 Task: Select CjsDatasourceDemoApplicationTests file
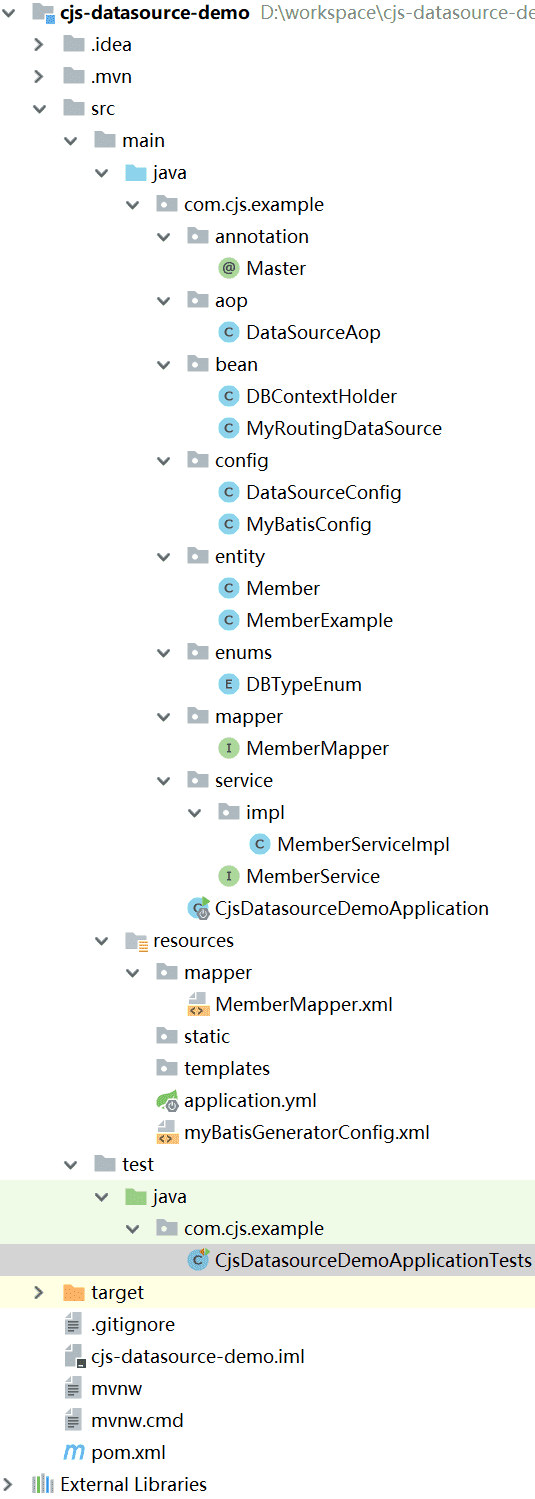tap(373, 1260)
